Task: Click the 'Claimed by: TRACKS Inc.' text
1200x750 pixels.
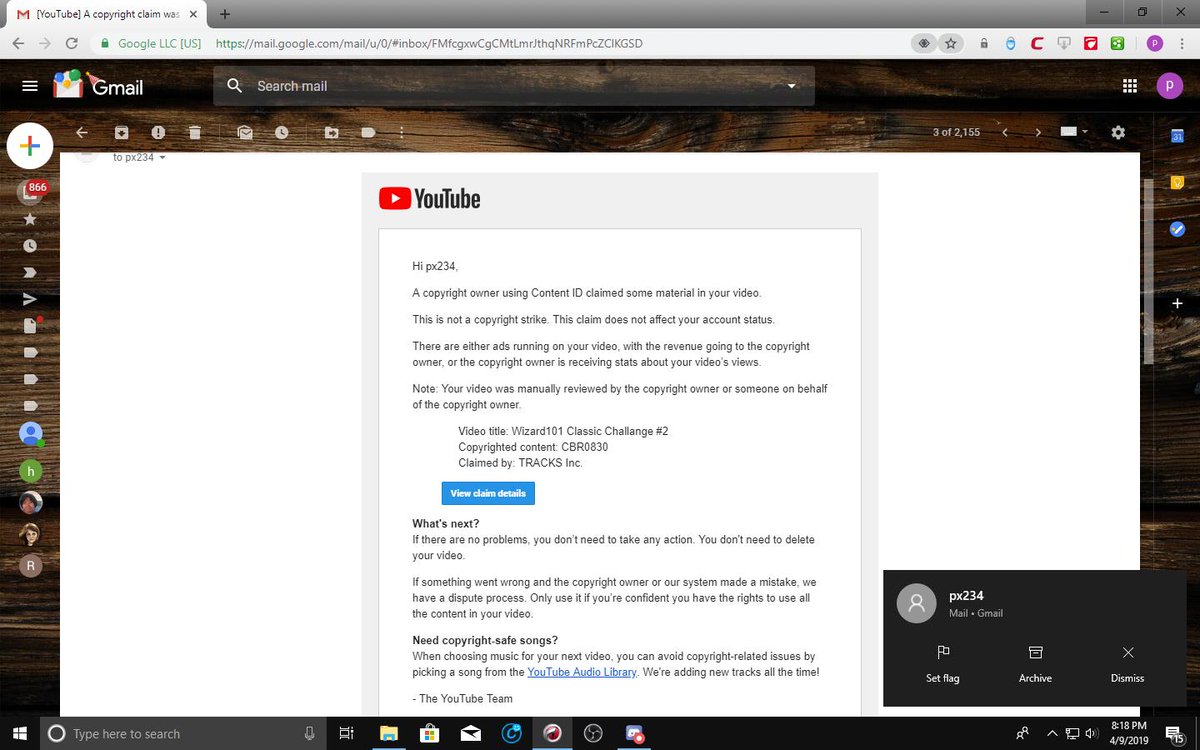Action: 520,463
